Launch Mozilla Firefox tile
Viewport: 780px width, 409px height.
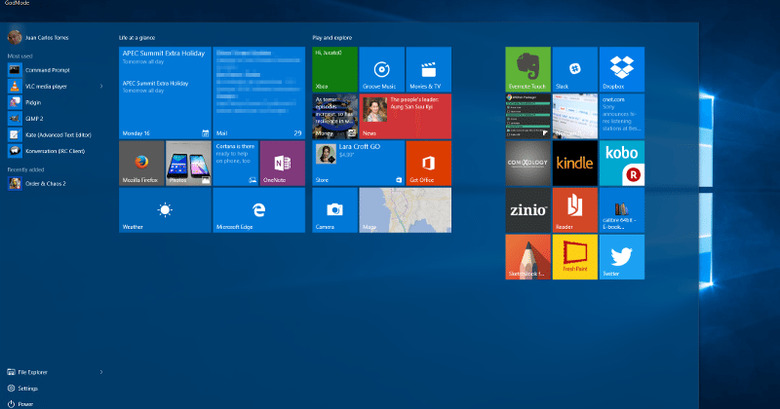pyautogui.click(x=141, y=163)
